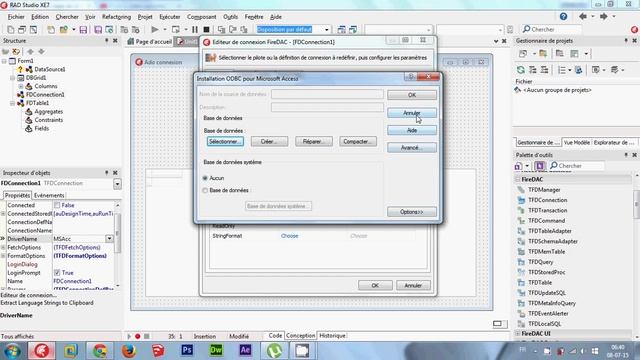640x360 pixels.
Task: Open the Composant menu
Action: click(202, 17)
